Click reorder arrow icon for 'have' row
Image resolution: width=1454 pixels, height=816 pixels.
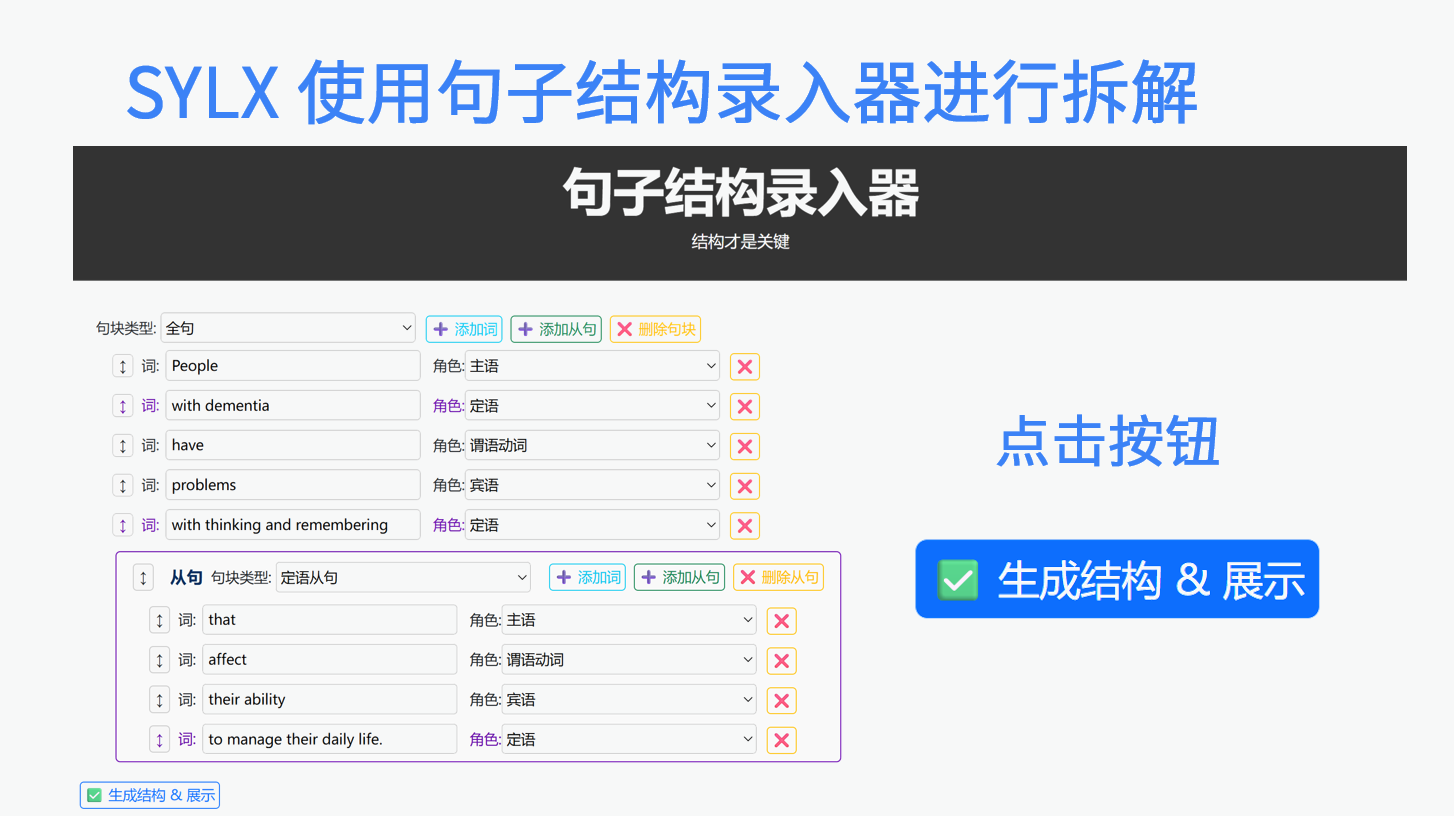pyautogui.click(x=123, y=446)
